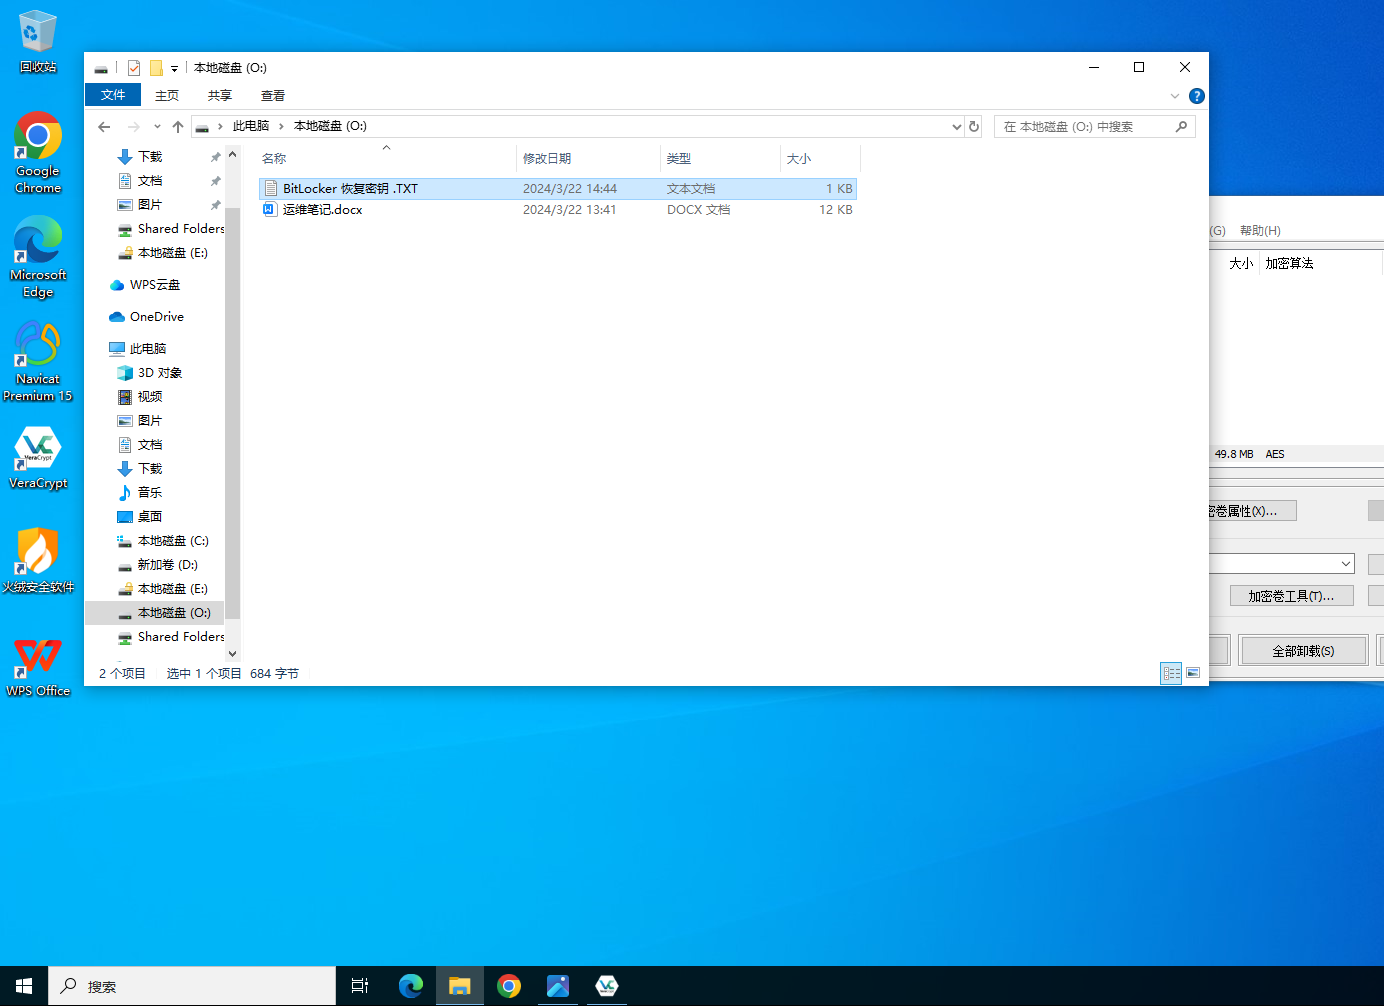Open Microsoft Edge desktop shortcut

38,257
